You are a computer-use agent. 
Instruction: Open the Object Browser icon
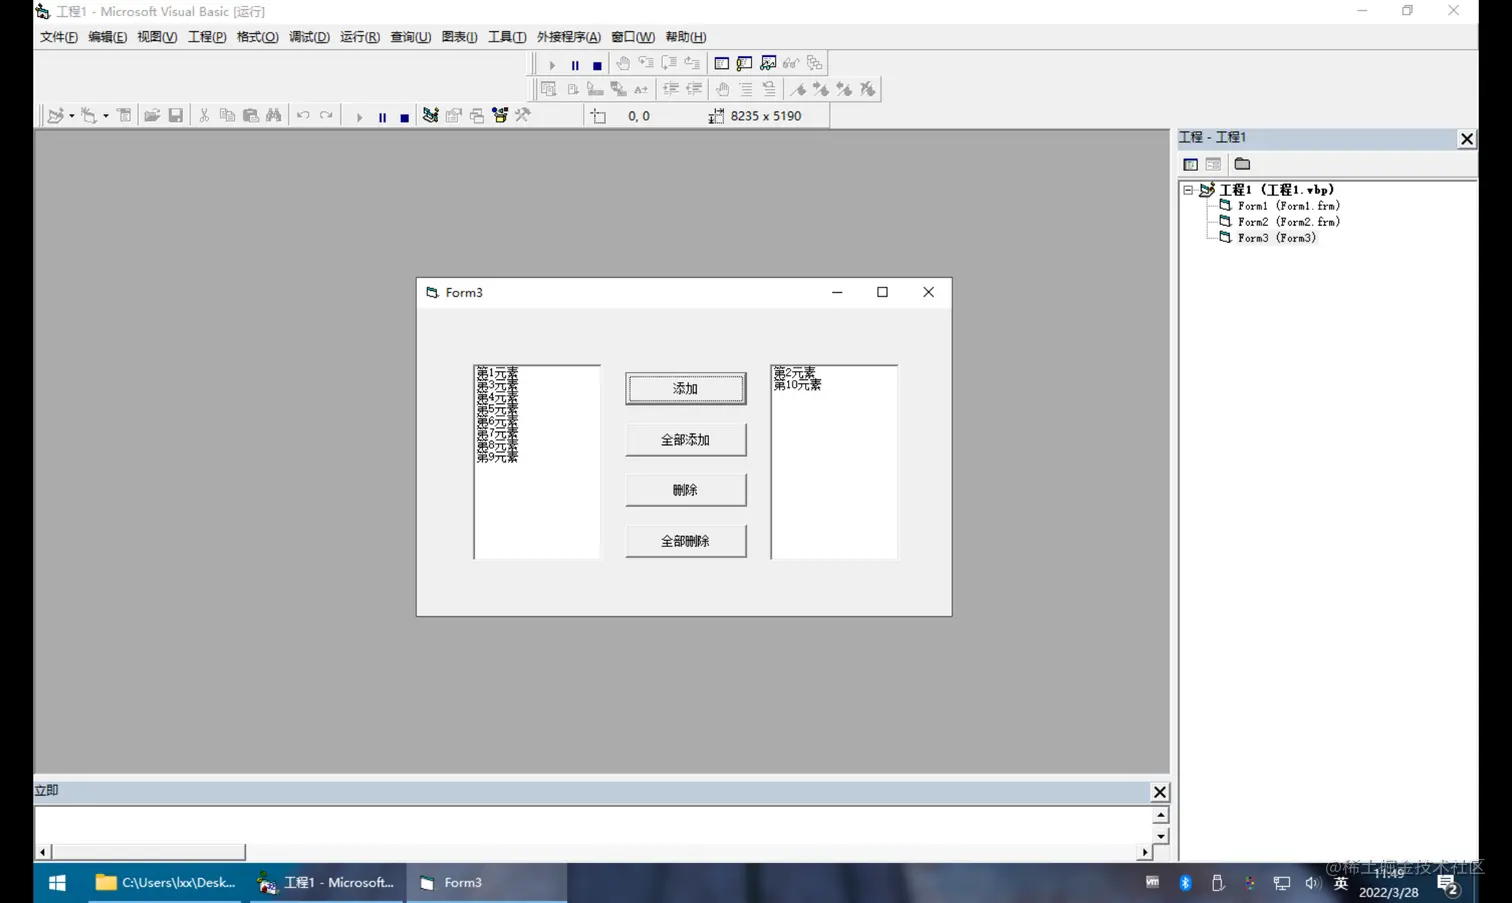pos(500,116)
